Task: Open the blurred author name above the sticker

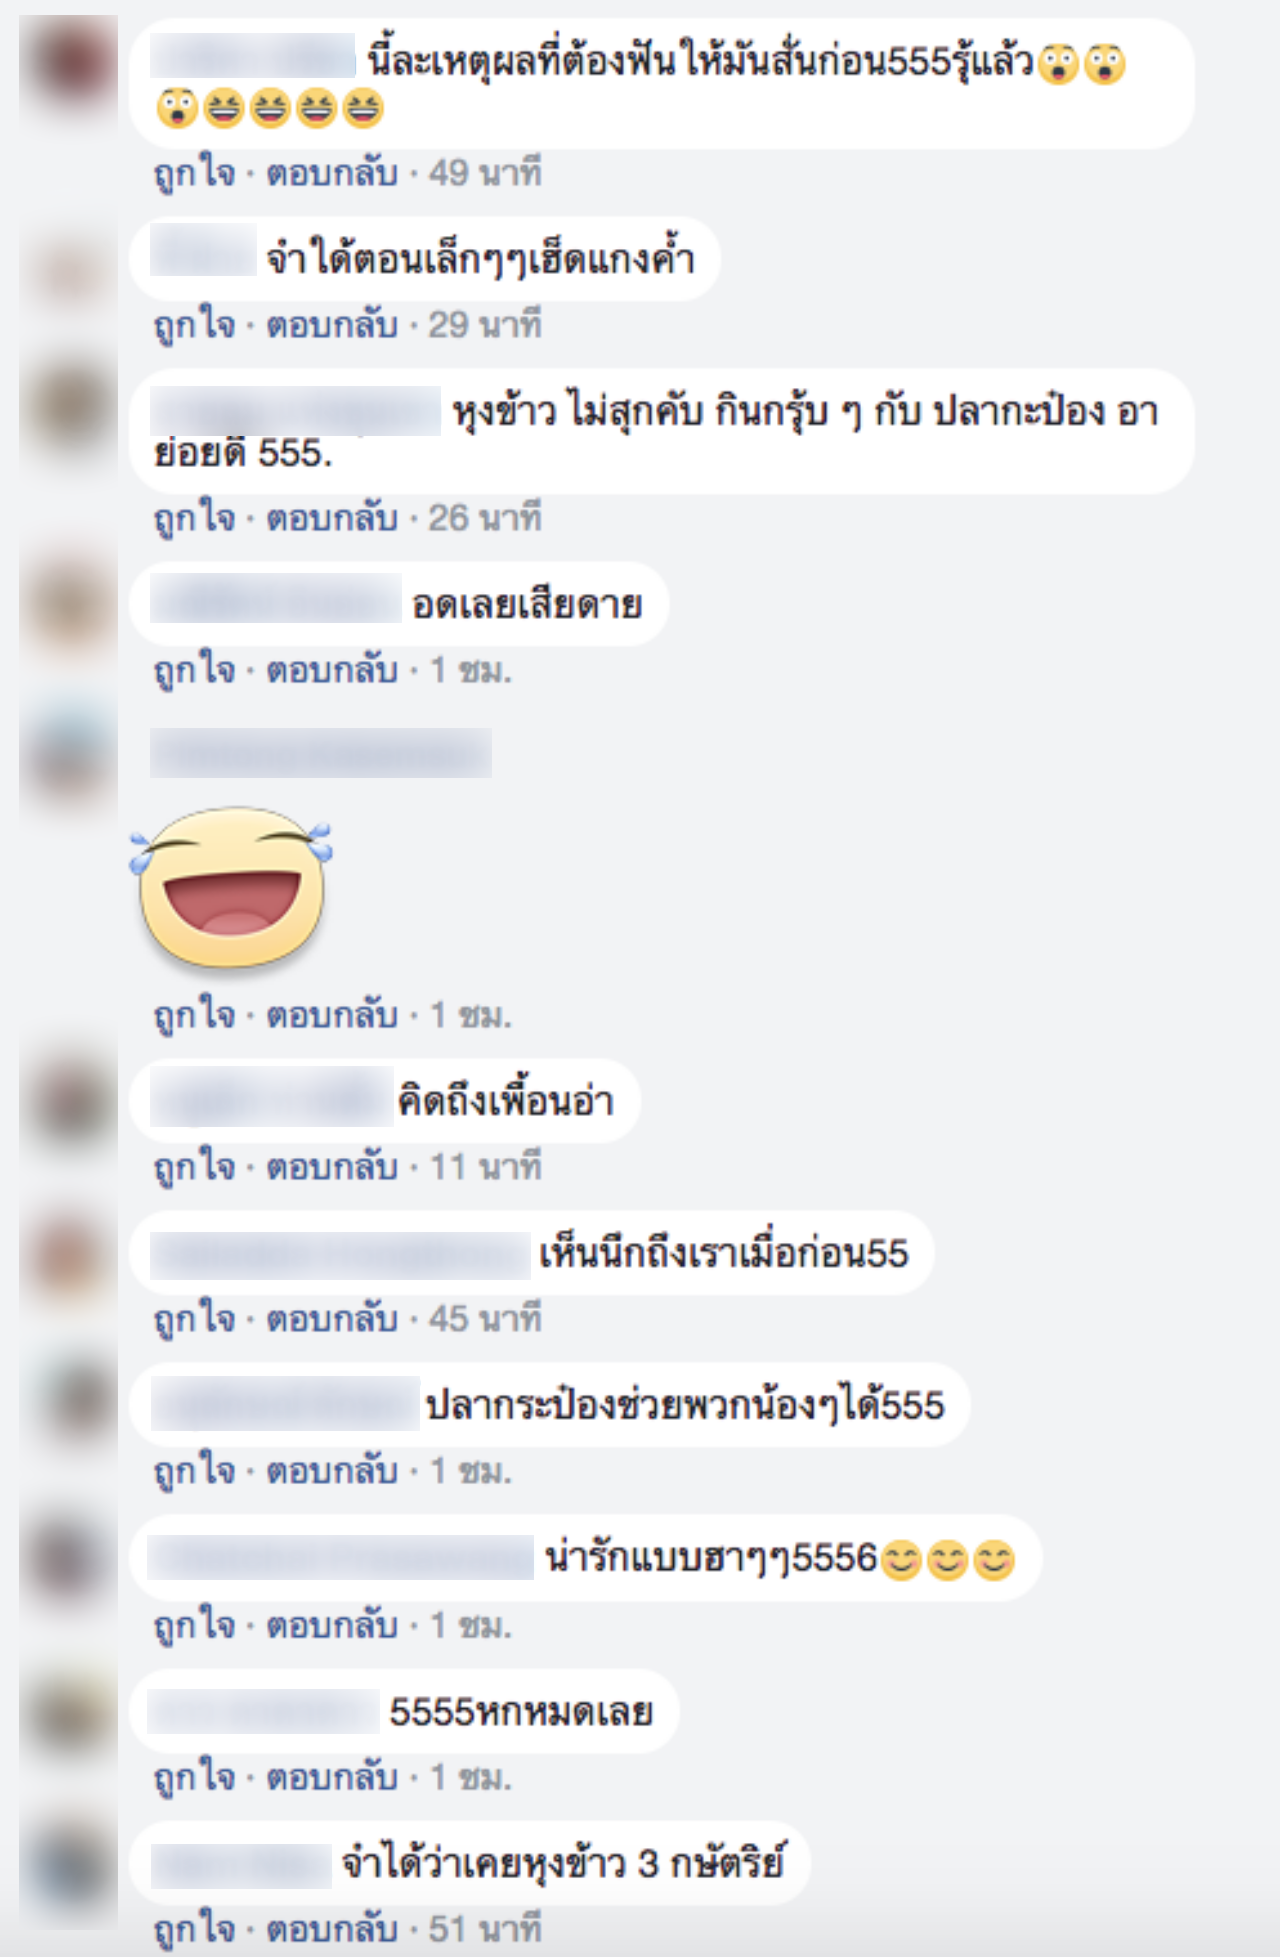Action: coord(320,753)
